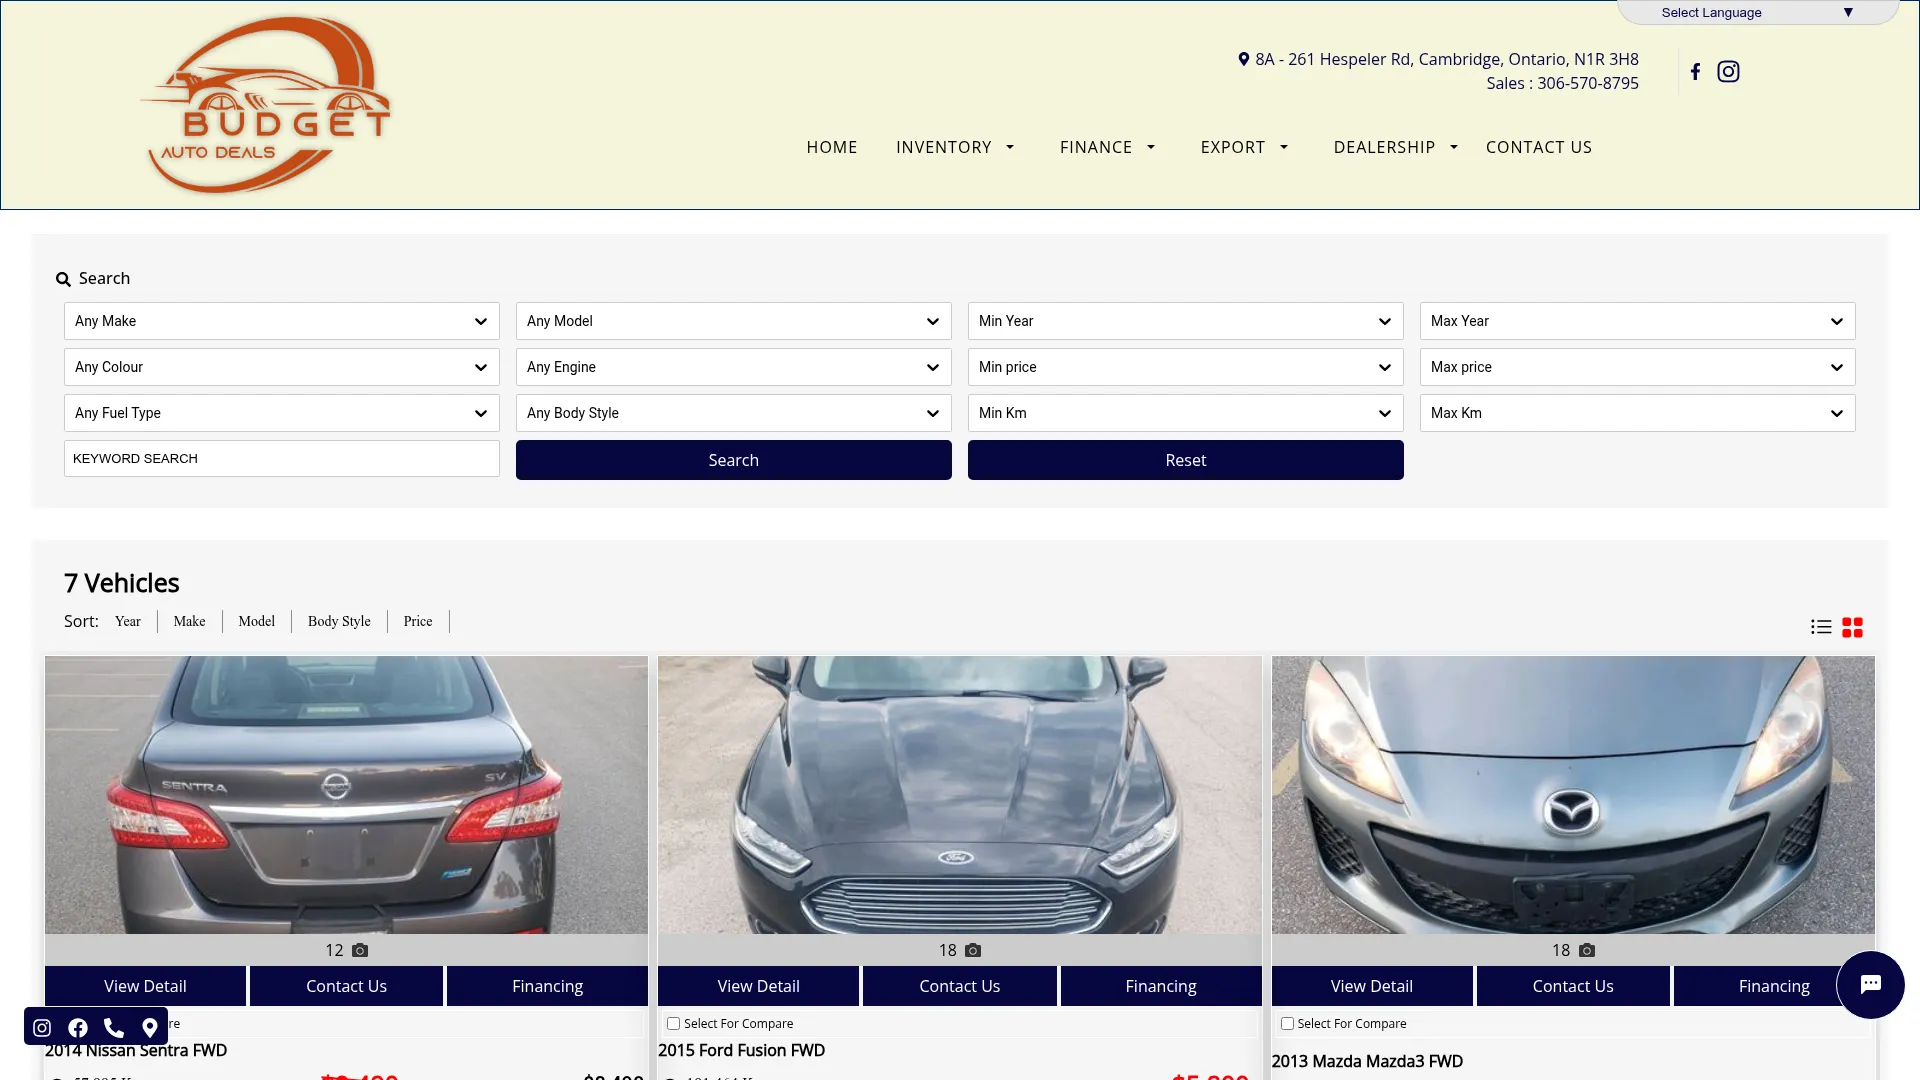Check Select For Compare on Mazda3

(x=1288, y=1023)
